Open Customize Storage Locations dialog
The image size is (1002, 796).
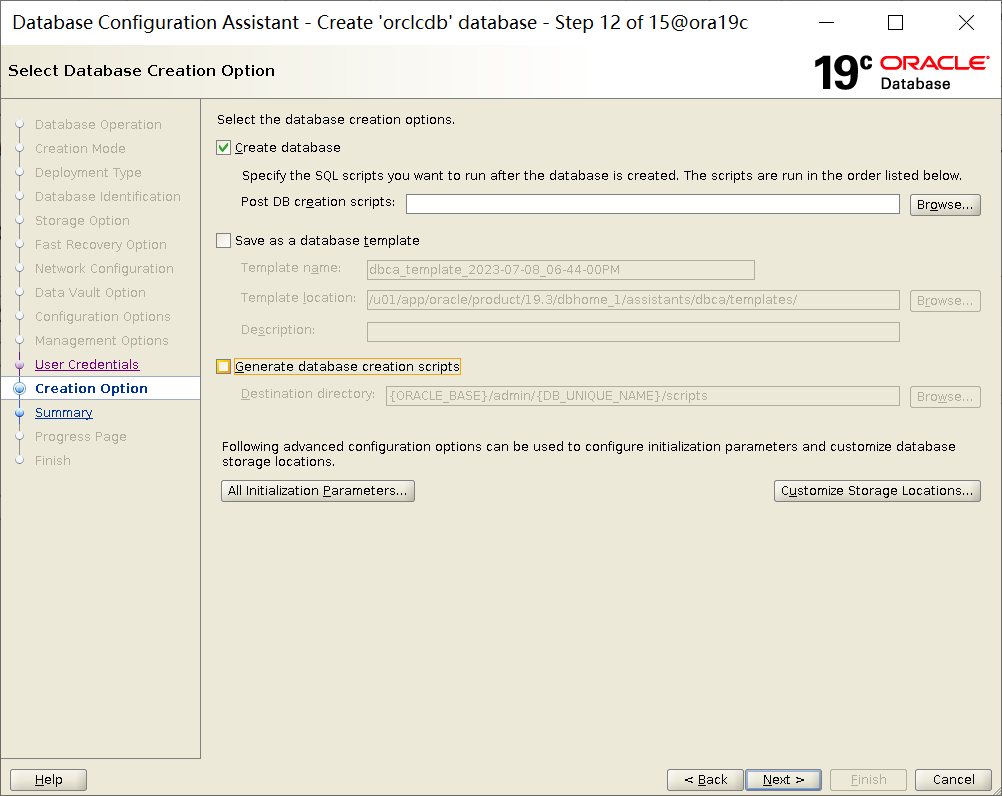point(877,491)
